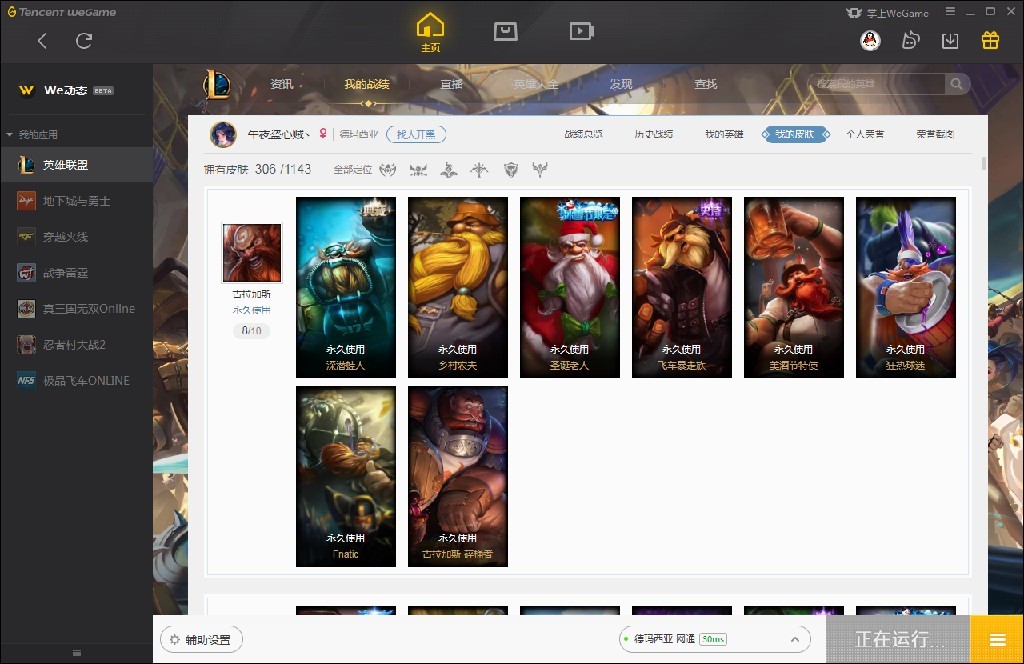
Task: Click the 古拉加斯 champion portrait
Action: 252,253
